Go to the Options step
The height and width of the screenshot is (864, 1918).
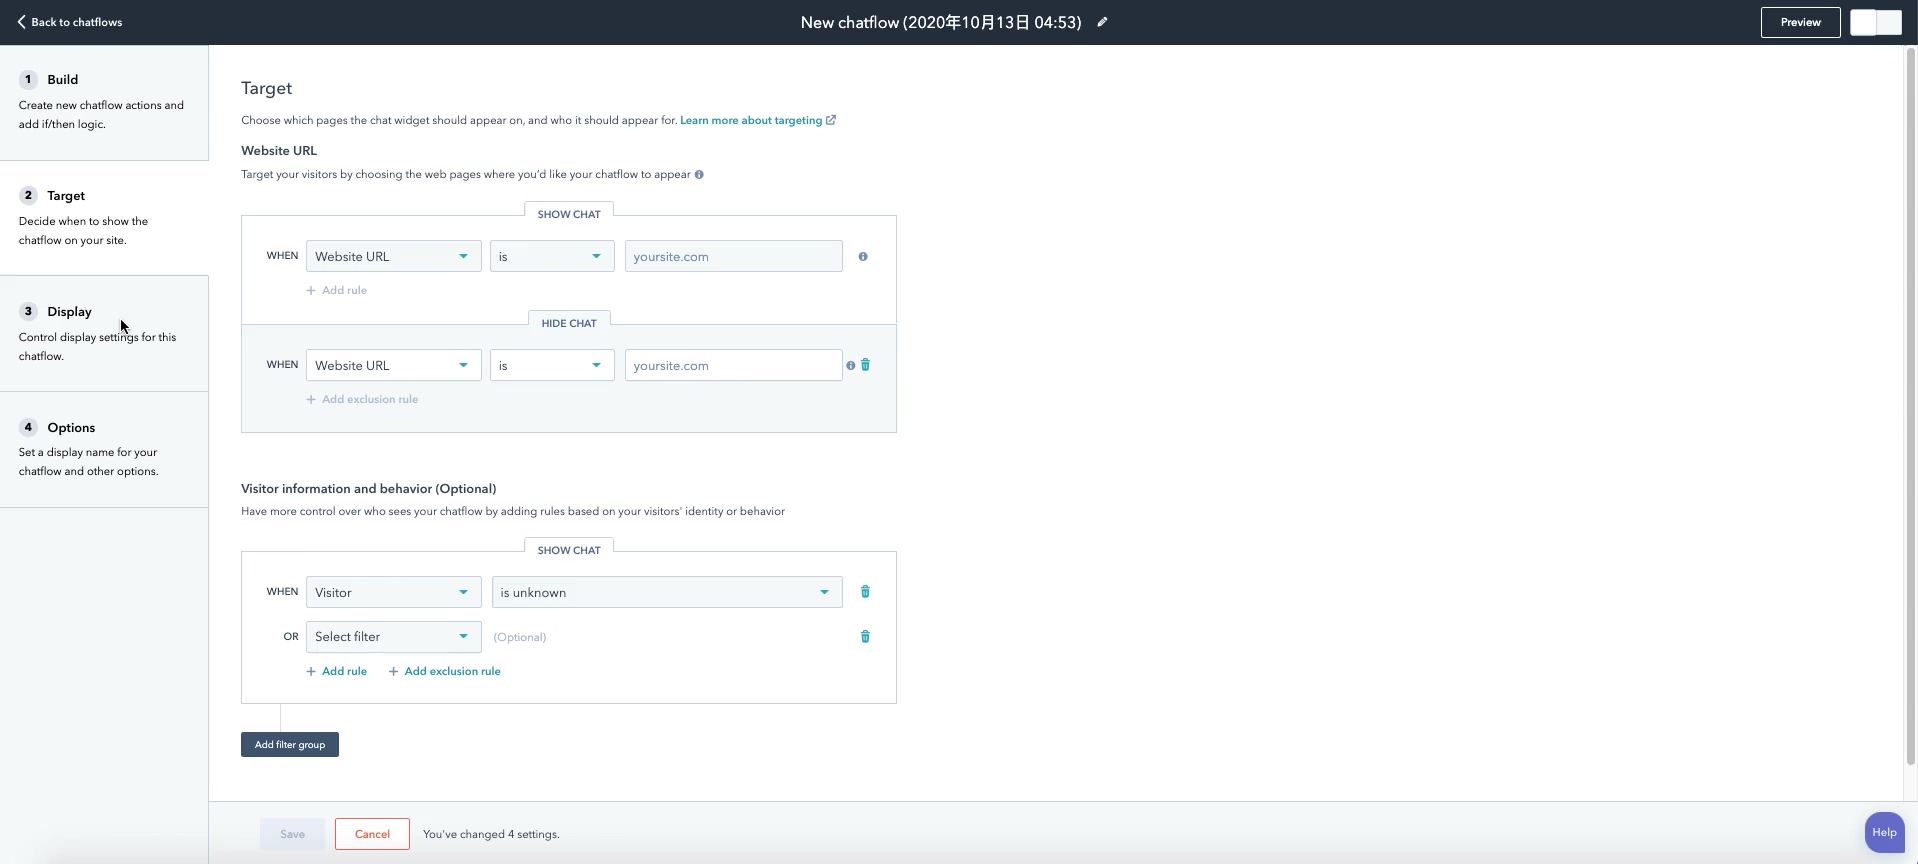click(71, 428)
